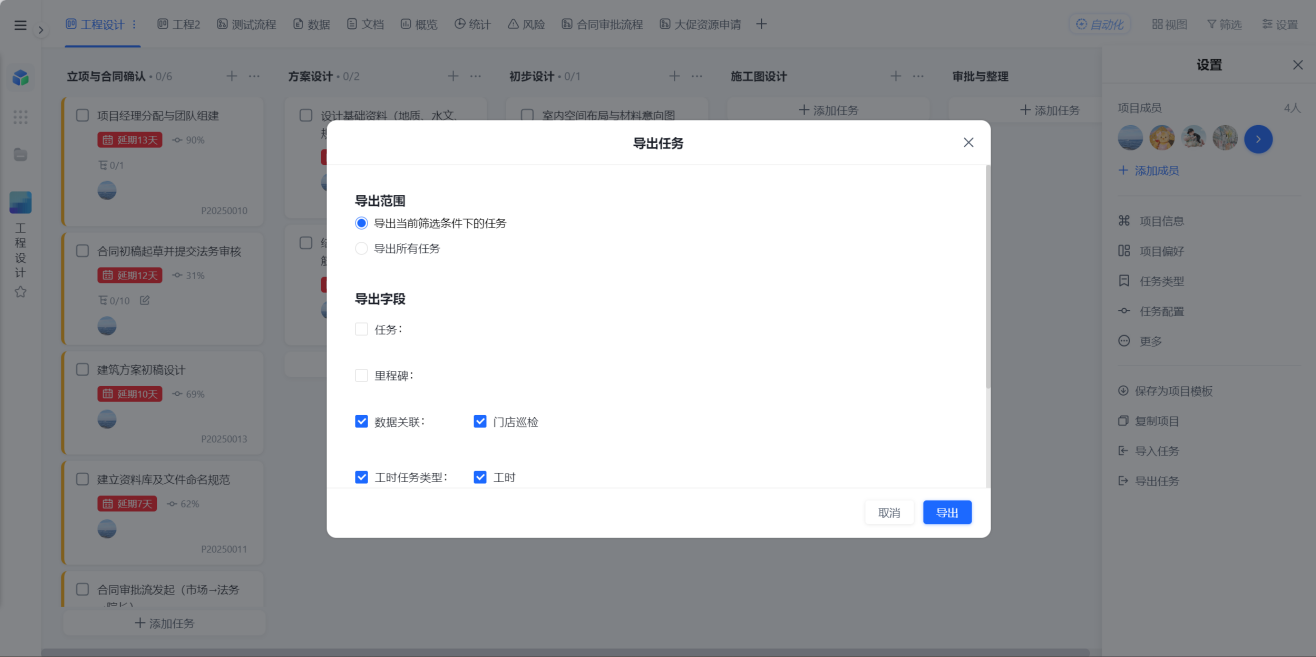Click 取消 in the export dialog

tap(889, 513)
